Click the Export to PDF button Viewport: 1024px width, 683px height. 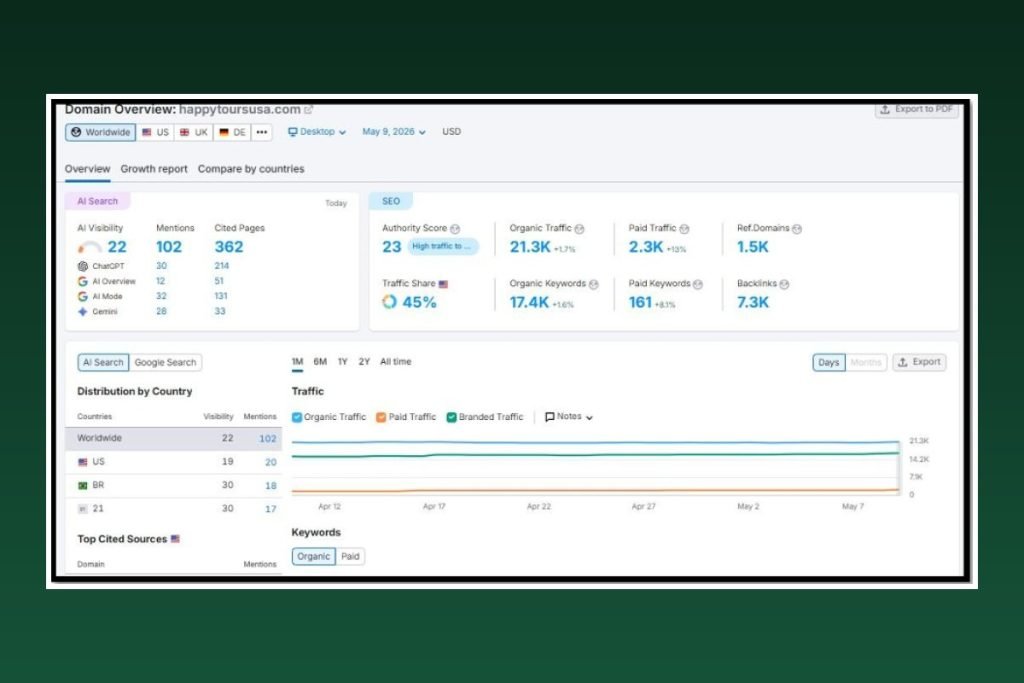(x=916, y=109)
